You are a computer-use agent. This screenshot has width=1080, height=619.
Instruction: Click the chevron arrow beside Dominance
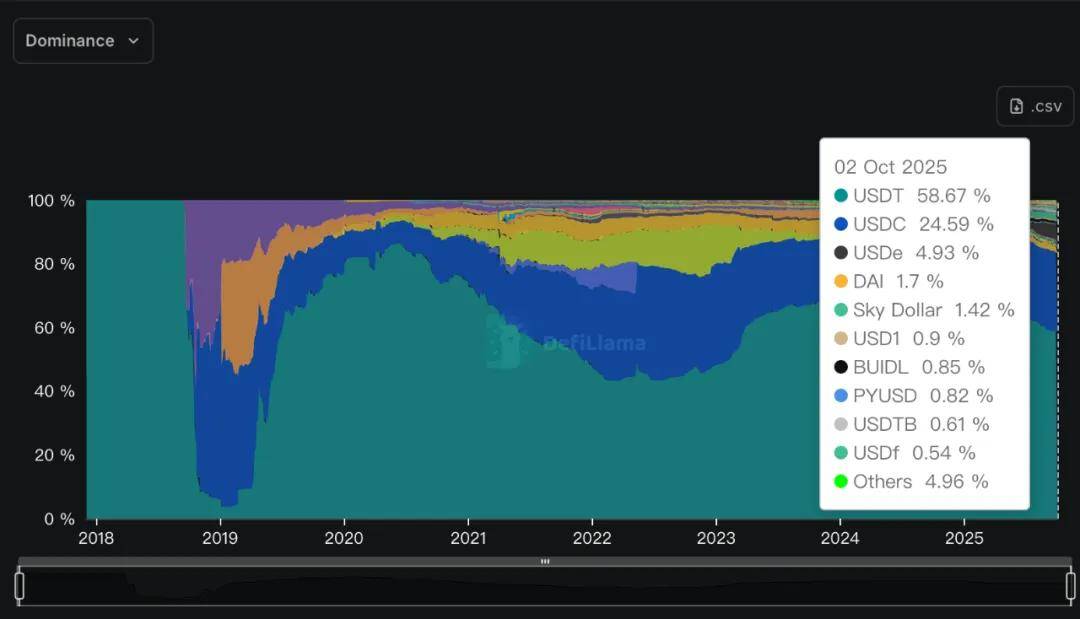pos(134,41)
